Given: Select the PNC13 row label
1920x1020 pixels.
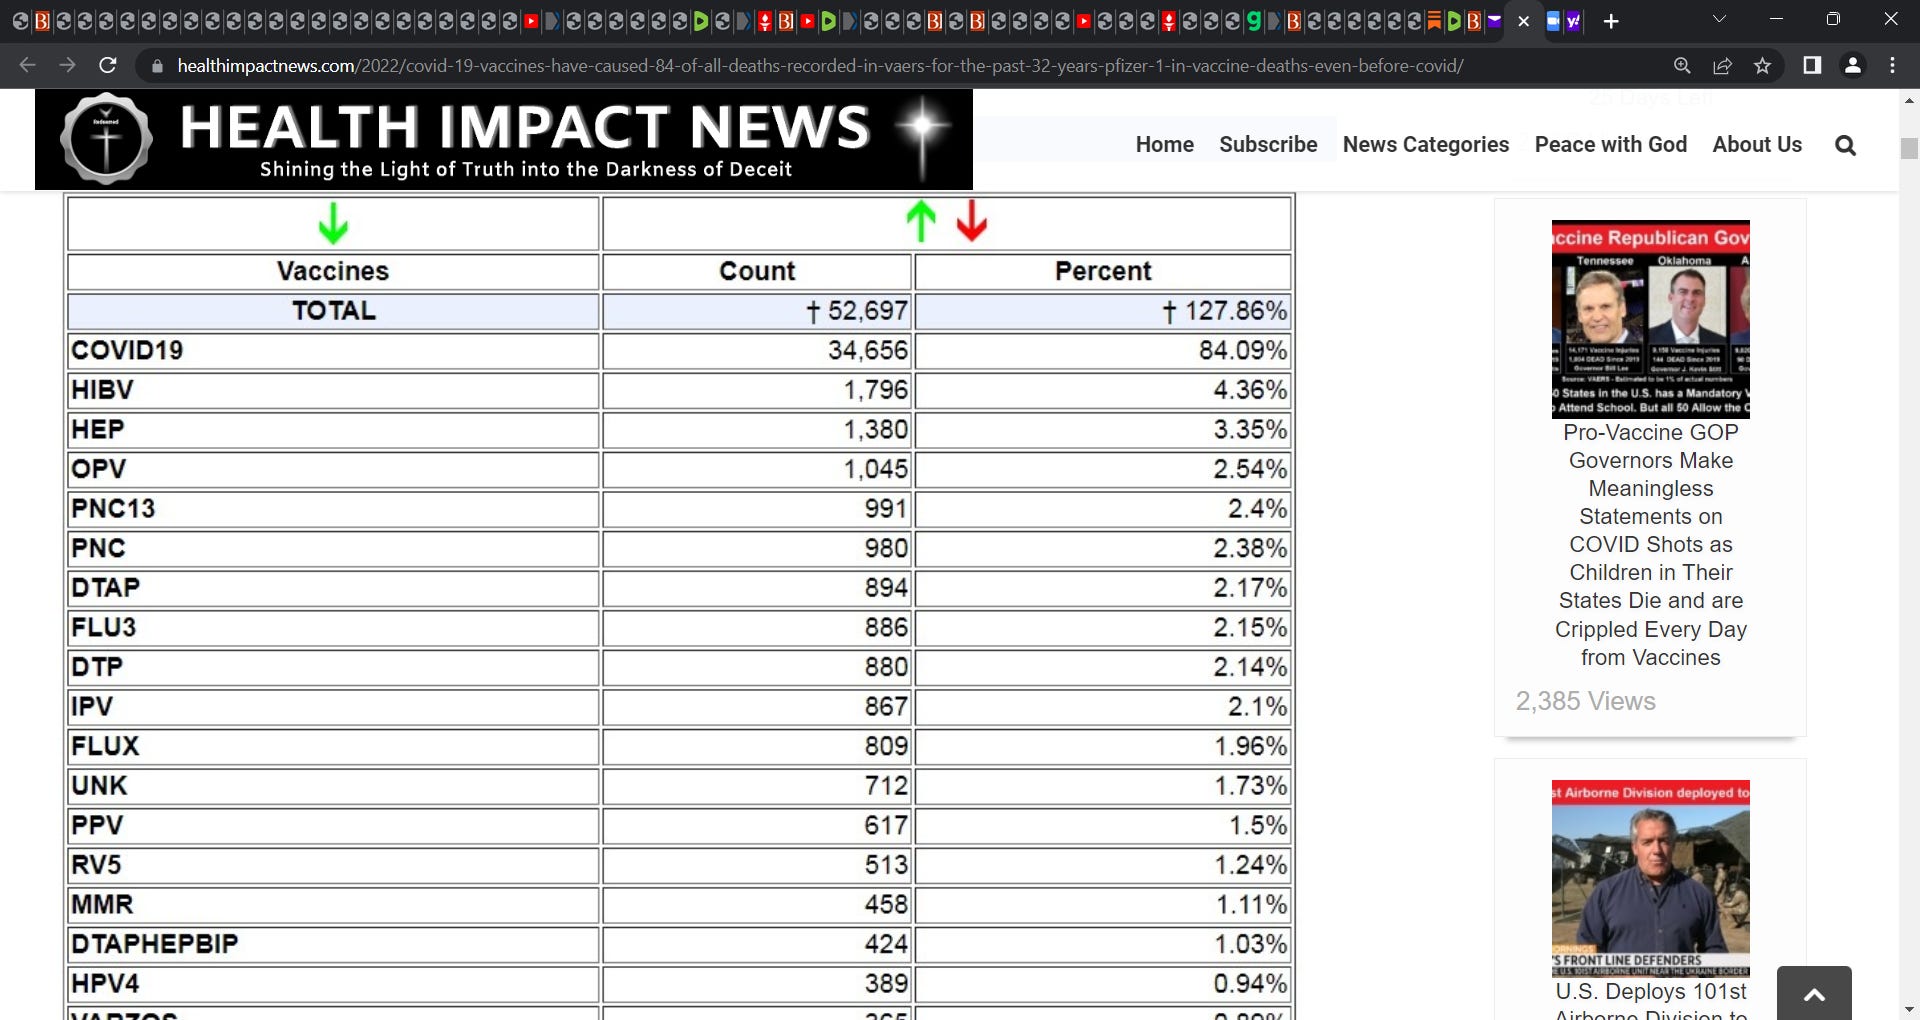Looking at the screenshot, I should (113, 509).
